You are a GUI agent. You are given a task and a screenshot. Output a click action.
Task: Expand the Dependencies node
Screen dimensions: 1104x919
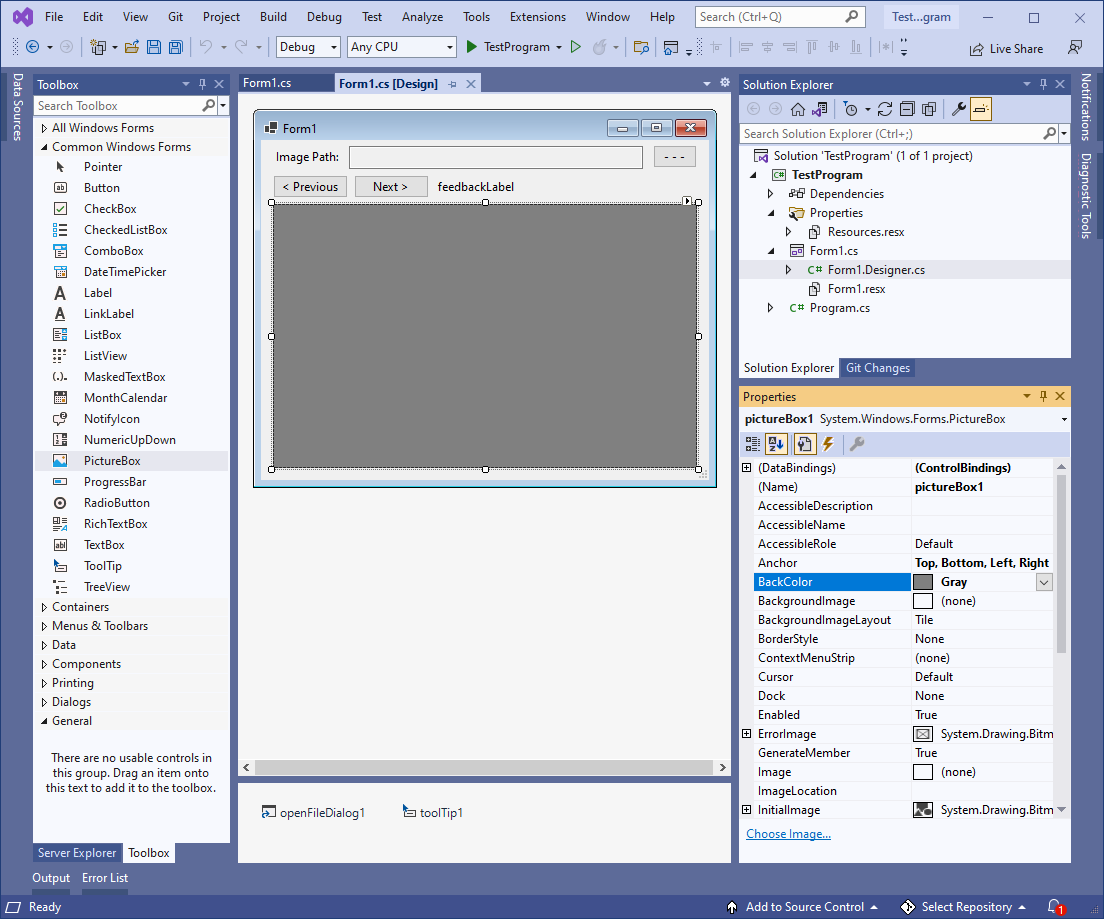(x=770, y=194)
